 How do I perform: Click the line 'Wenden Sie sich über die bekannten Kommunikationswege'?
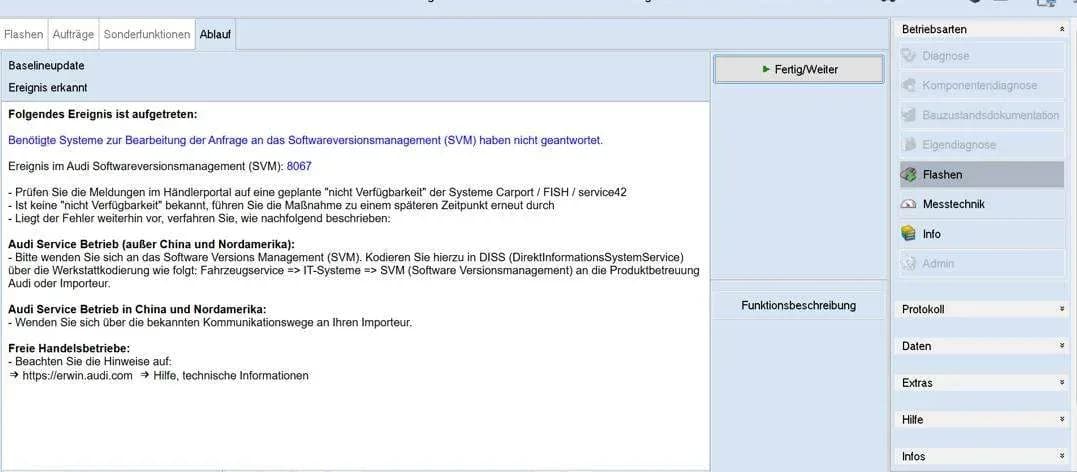tap(210, 322)
